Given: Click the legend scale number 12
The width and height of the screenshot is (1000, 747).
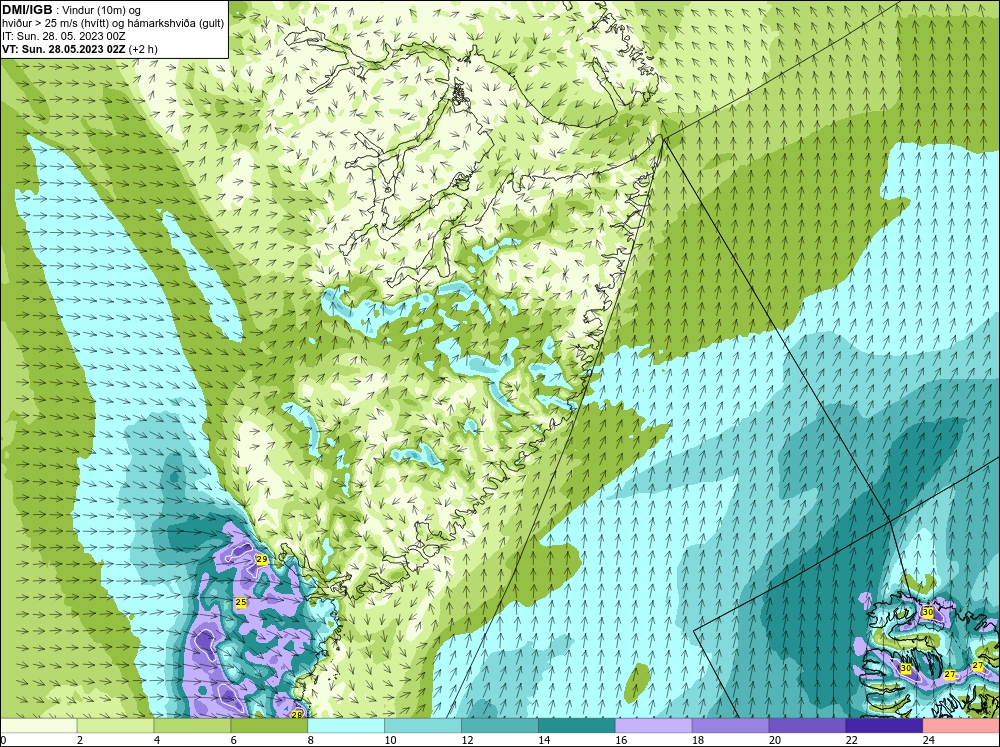Looking at the screenshot, I should pos(467,740).
